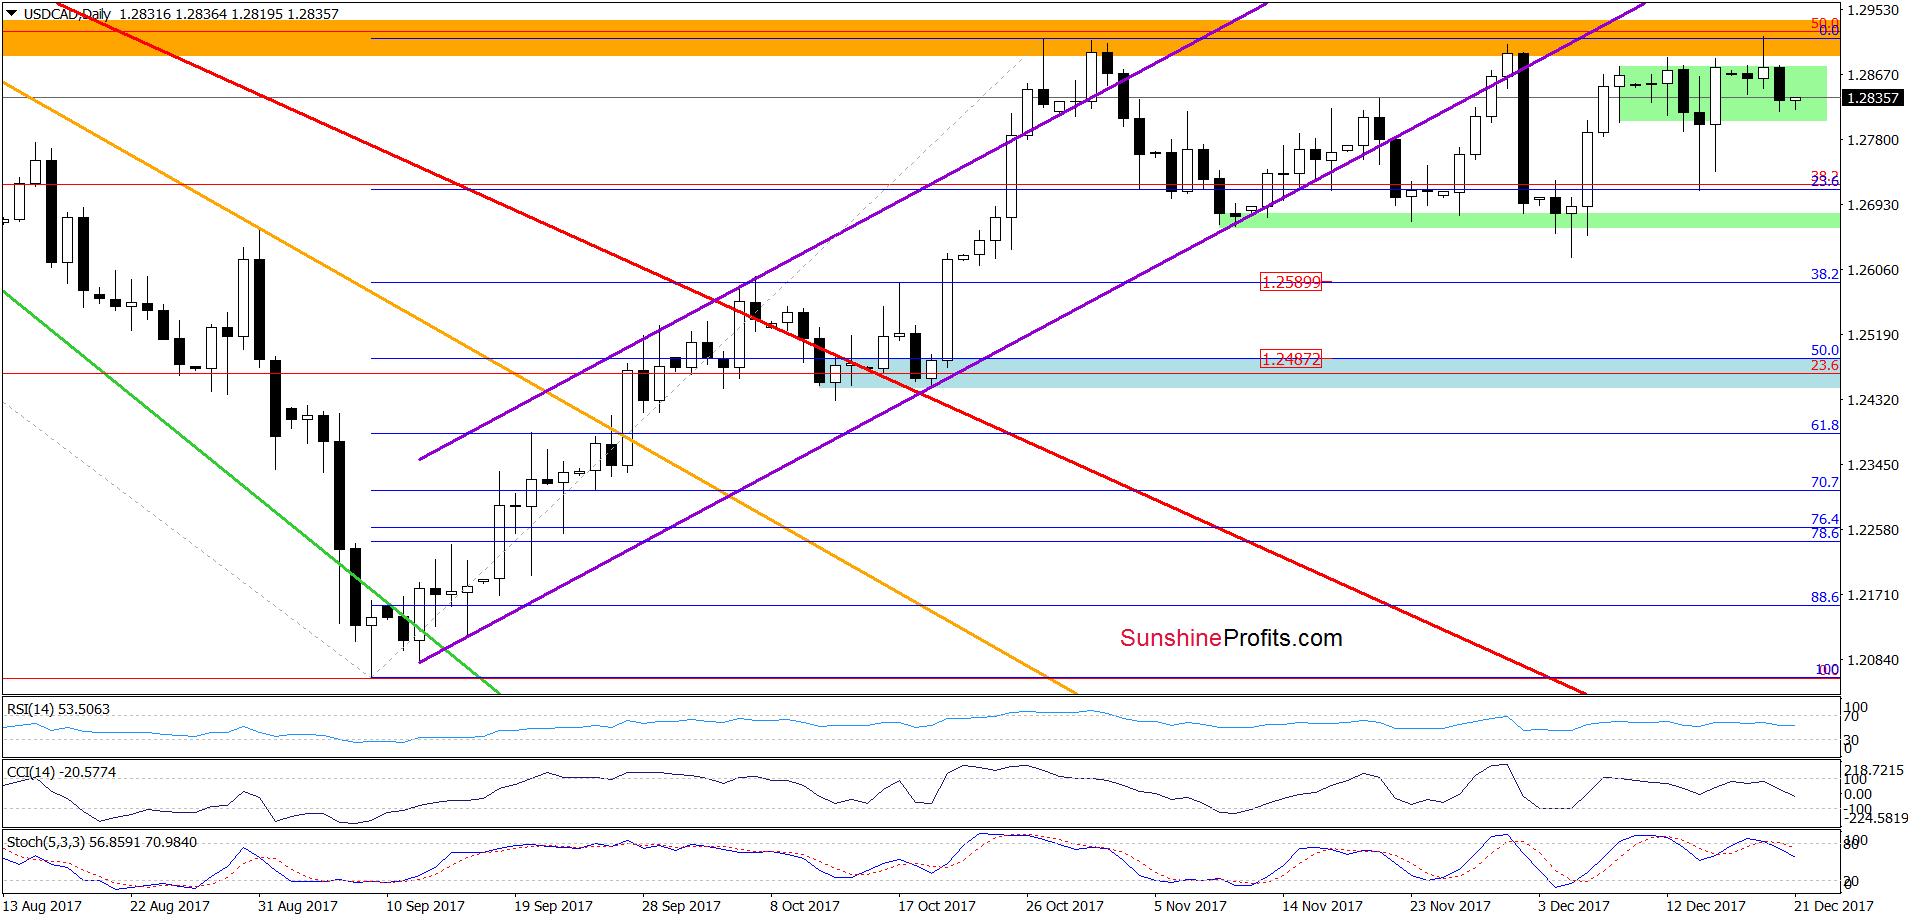This screenshot has width=1908, height=920.
Task: Select the 13 Aug 2017 date label
Action: pyautogui.click(x=43, y=906)
